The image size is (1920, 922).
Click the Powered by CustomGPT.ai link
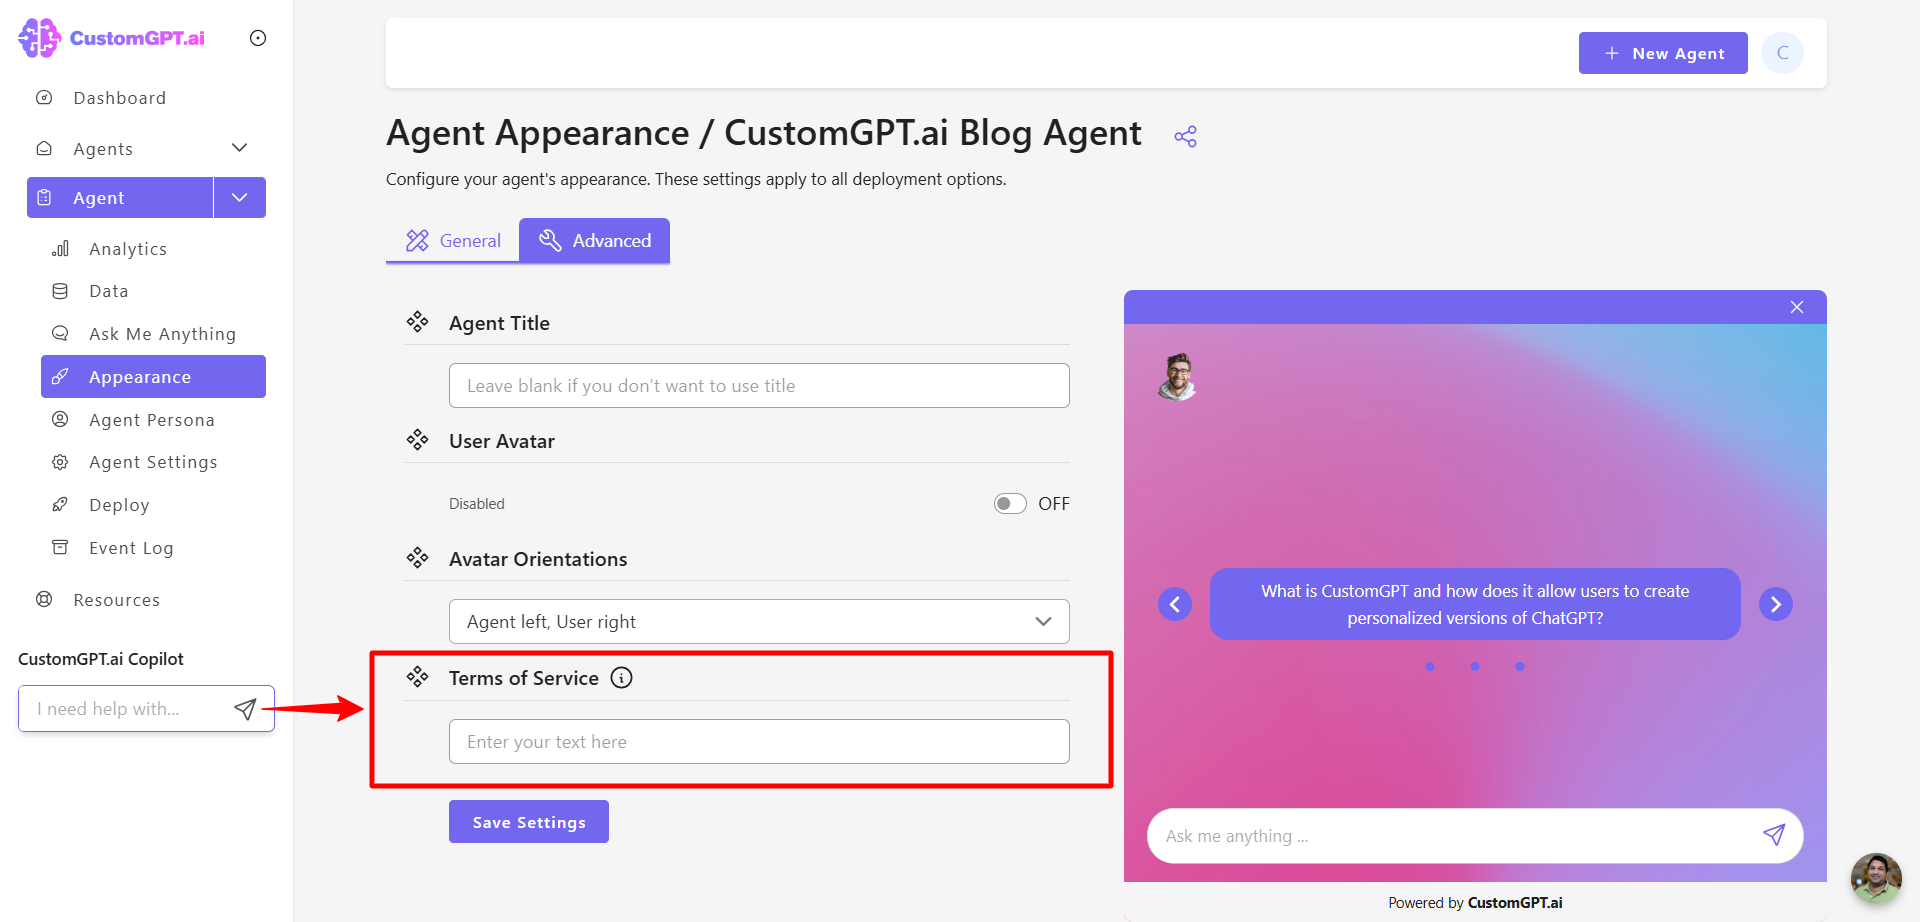[1475, 903]
